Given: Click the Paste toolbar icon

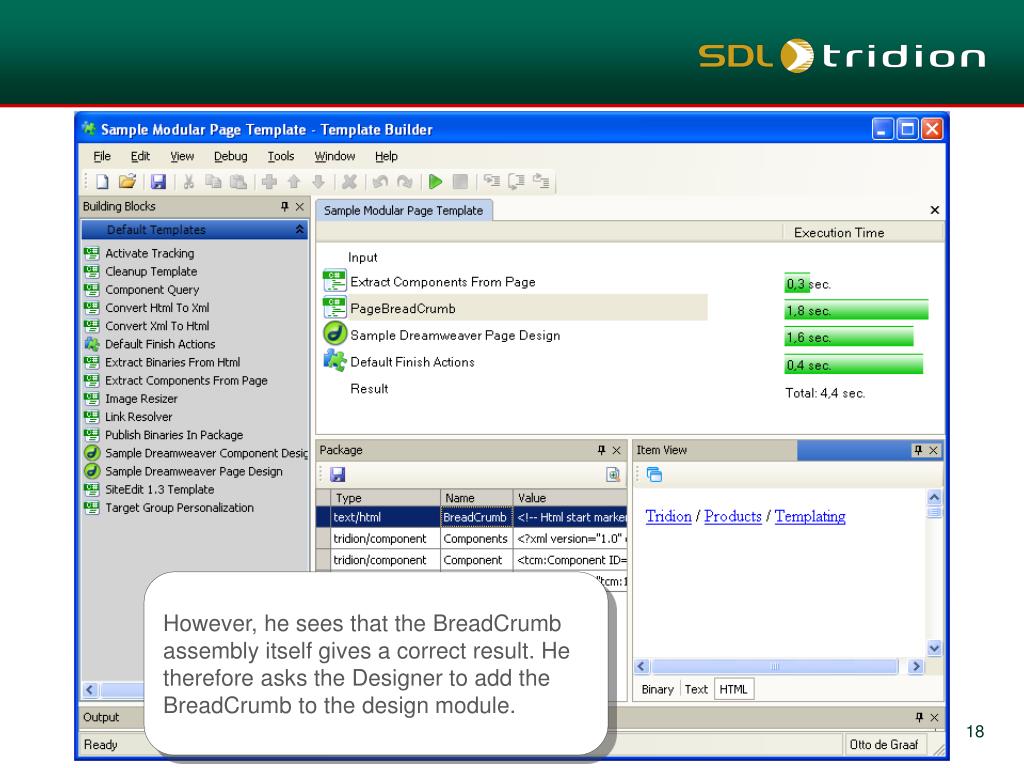Looking at the screenshot, I should click(238, 182).
